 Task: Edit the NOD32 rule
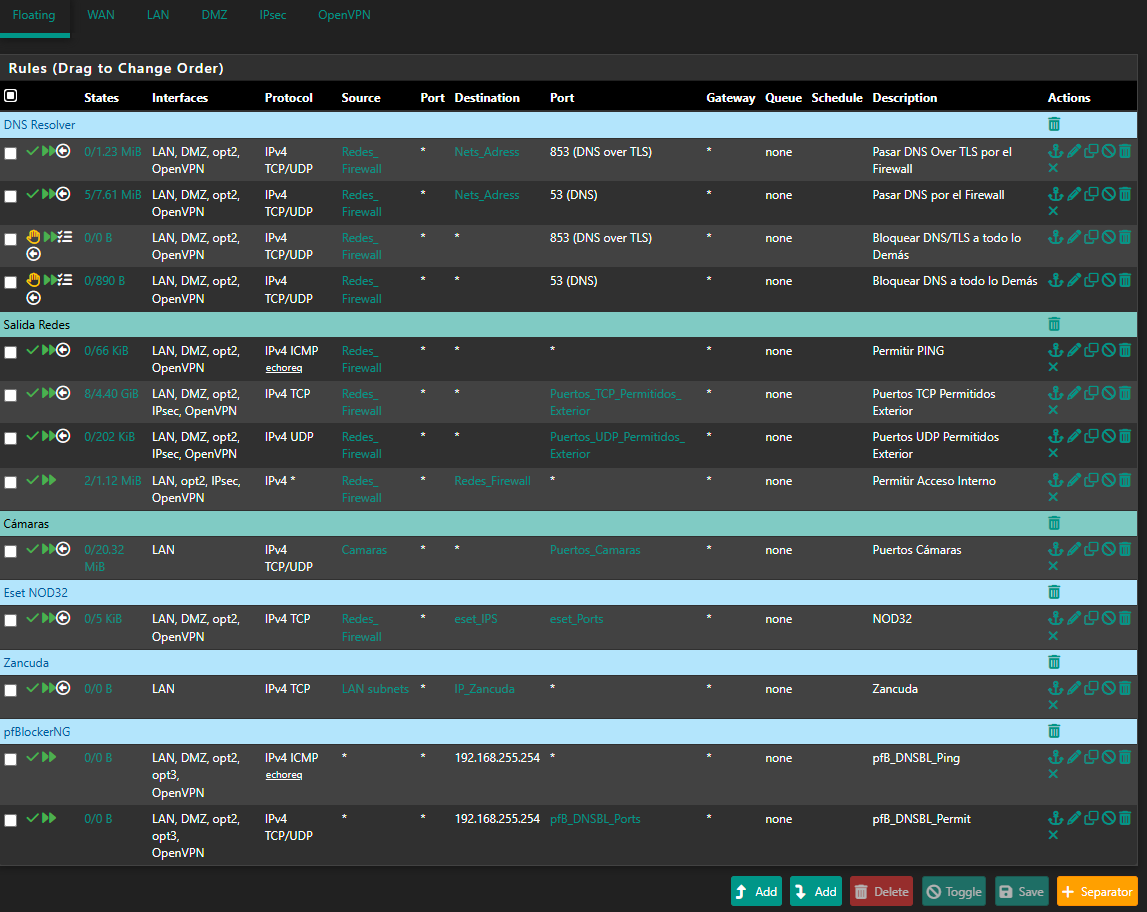point(1073,619)
